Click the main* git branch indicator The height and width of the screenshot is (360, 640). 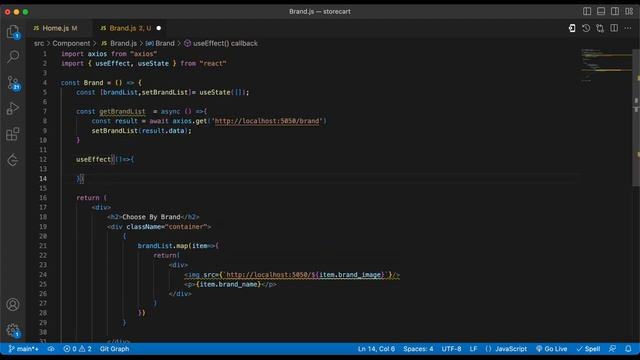pos(23,349)
